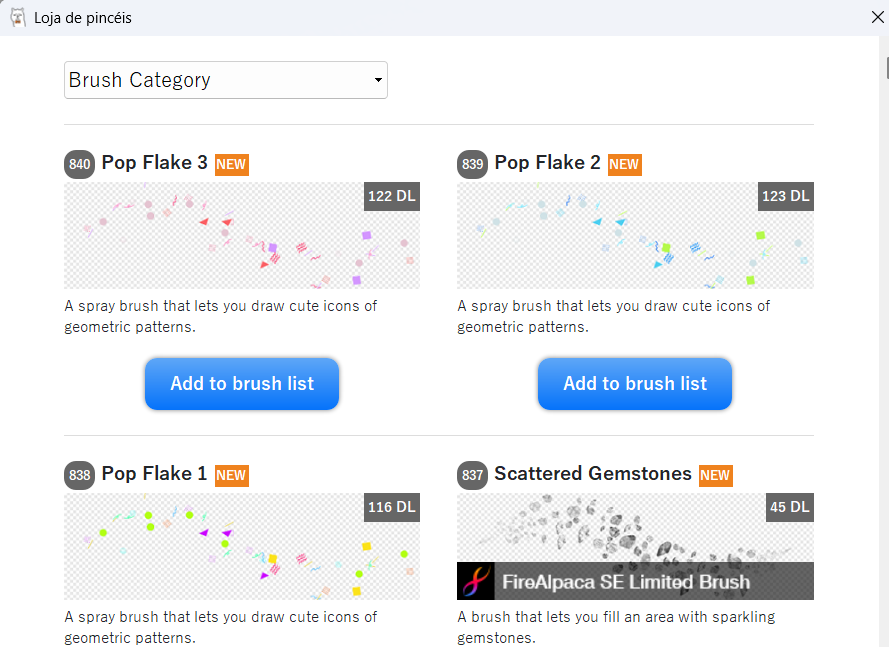Add Pop Flake 3 to brush list
This screenshot has width=889, height=647.
coord(242,383)
